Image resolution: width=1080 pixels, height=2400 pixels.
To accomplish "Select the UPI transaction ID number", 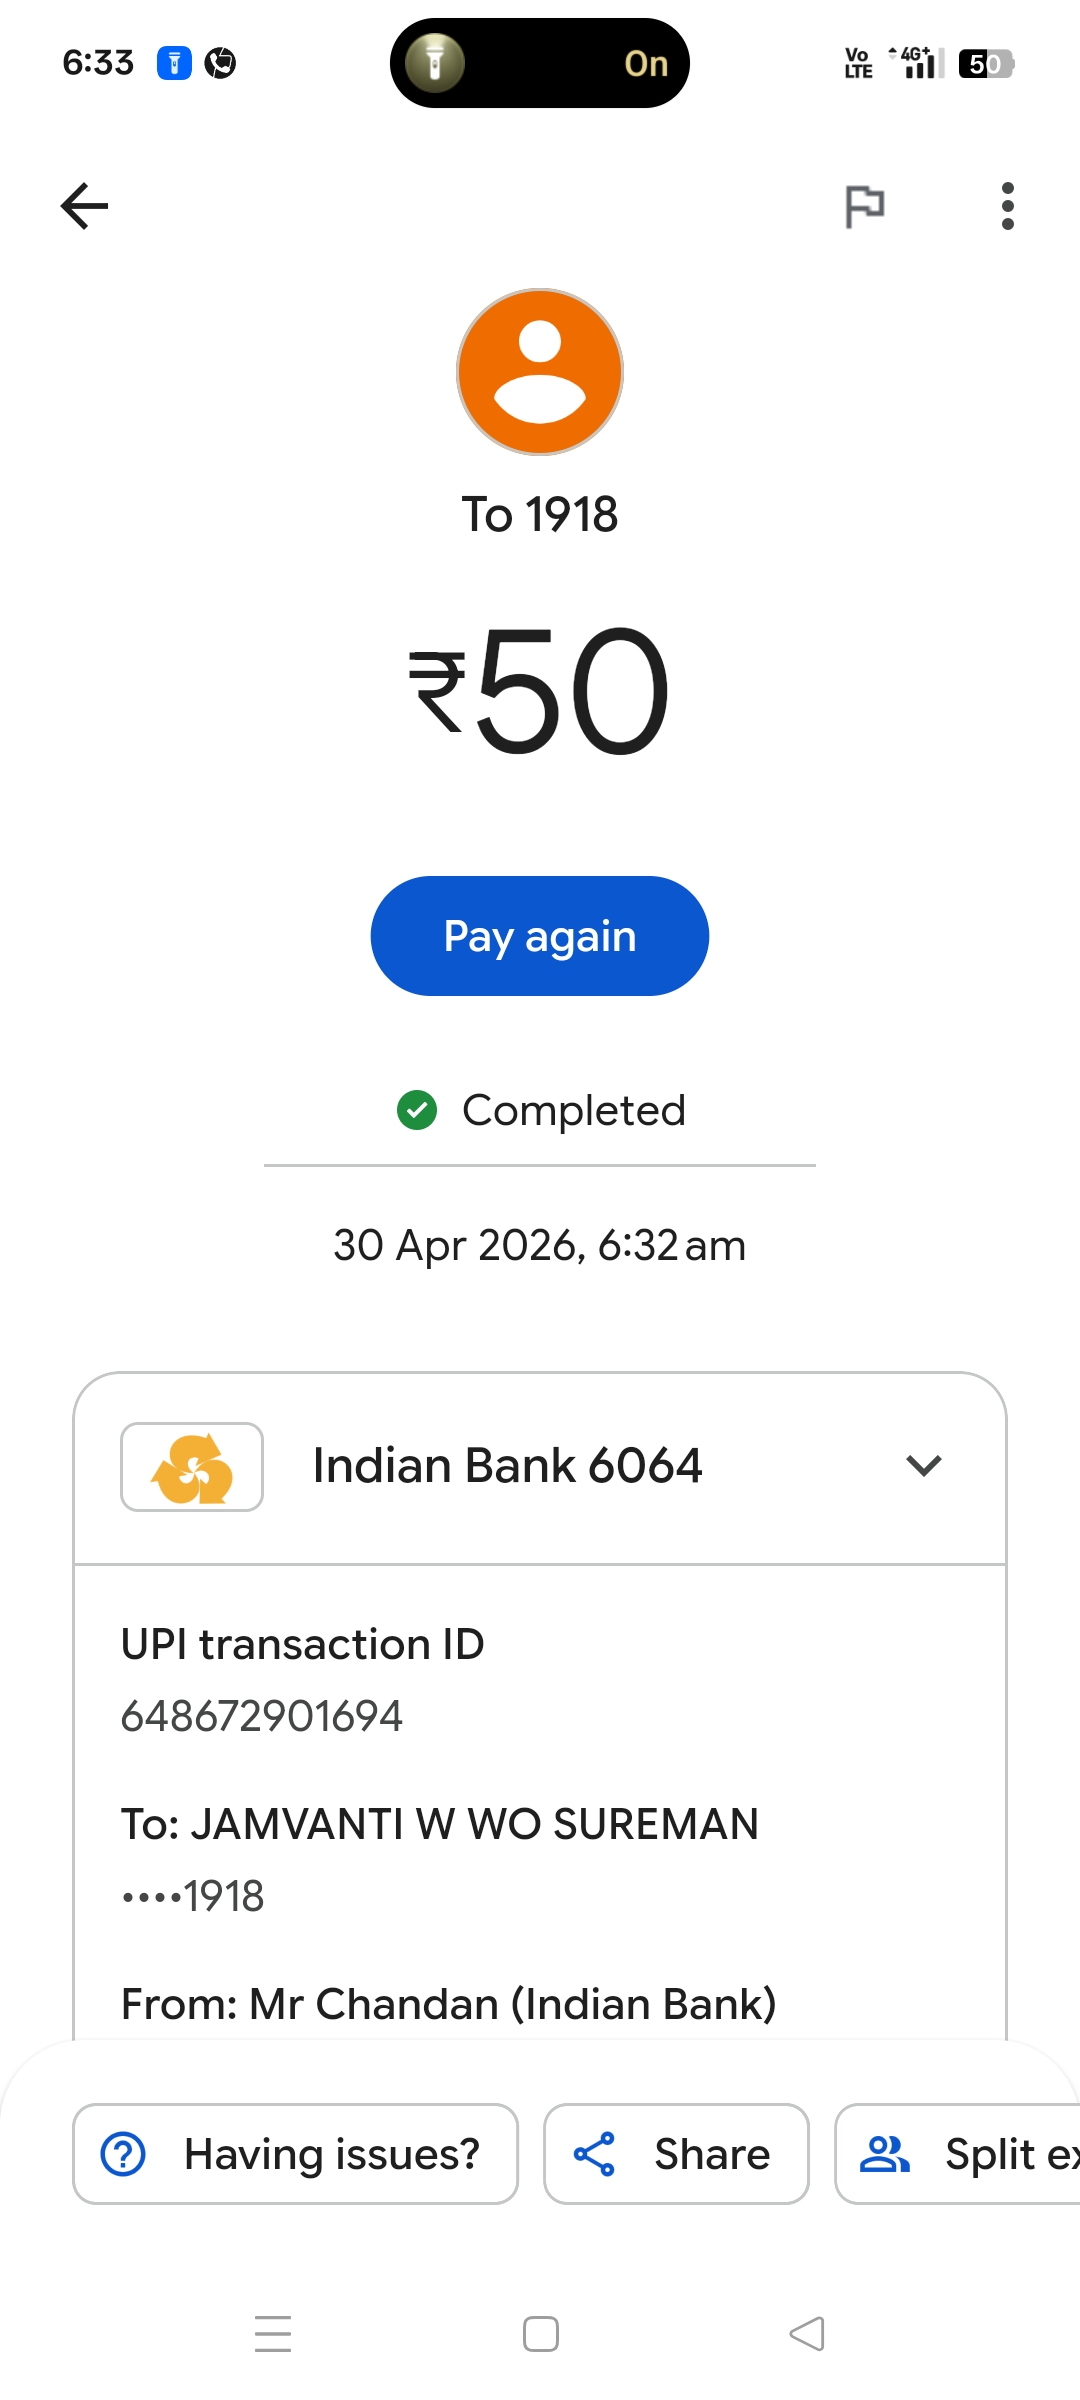I will [262, 1716].
